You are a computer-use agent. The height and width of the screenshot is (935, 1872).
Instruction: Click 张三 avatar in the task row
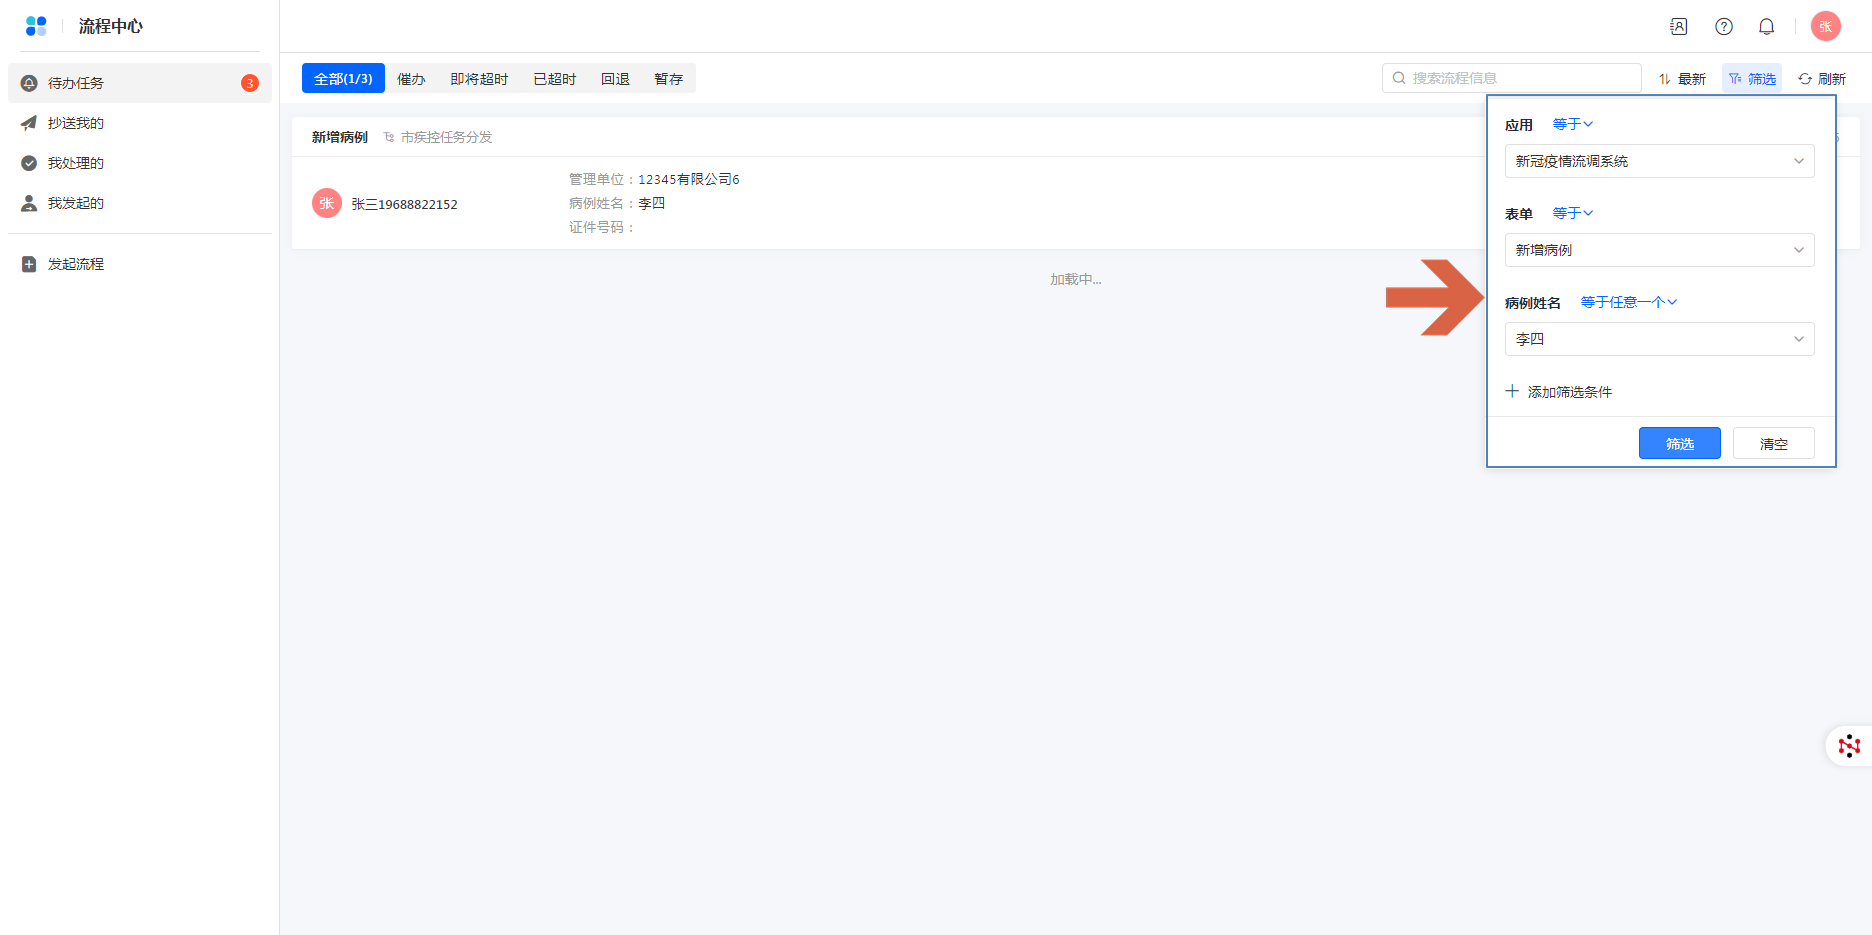[x=327, y=203]
